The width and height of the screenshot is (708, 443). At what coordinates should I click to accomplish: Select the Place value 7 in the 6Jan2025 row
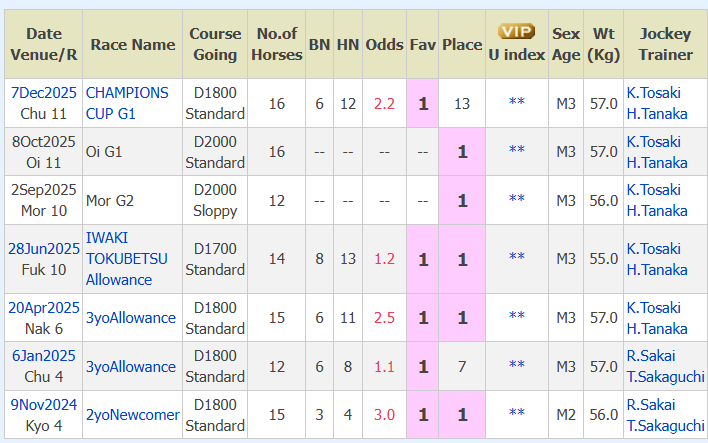coord(462,367)
